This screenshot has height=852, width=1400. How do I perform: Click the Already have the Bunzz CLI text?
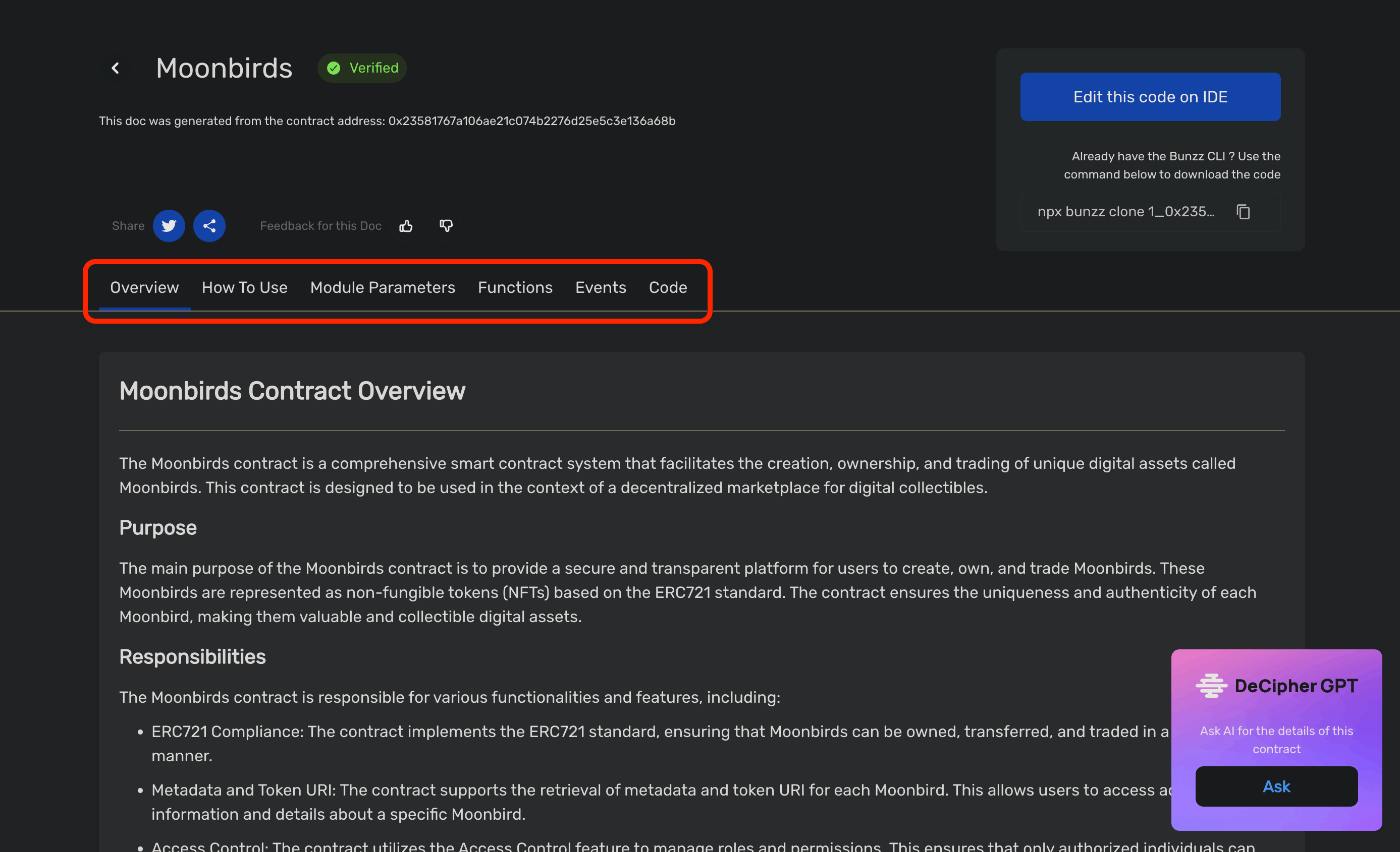1172,165
